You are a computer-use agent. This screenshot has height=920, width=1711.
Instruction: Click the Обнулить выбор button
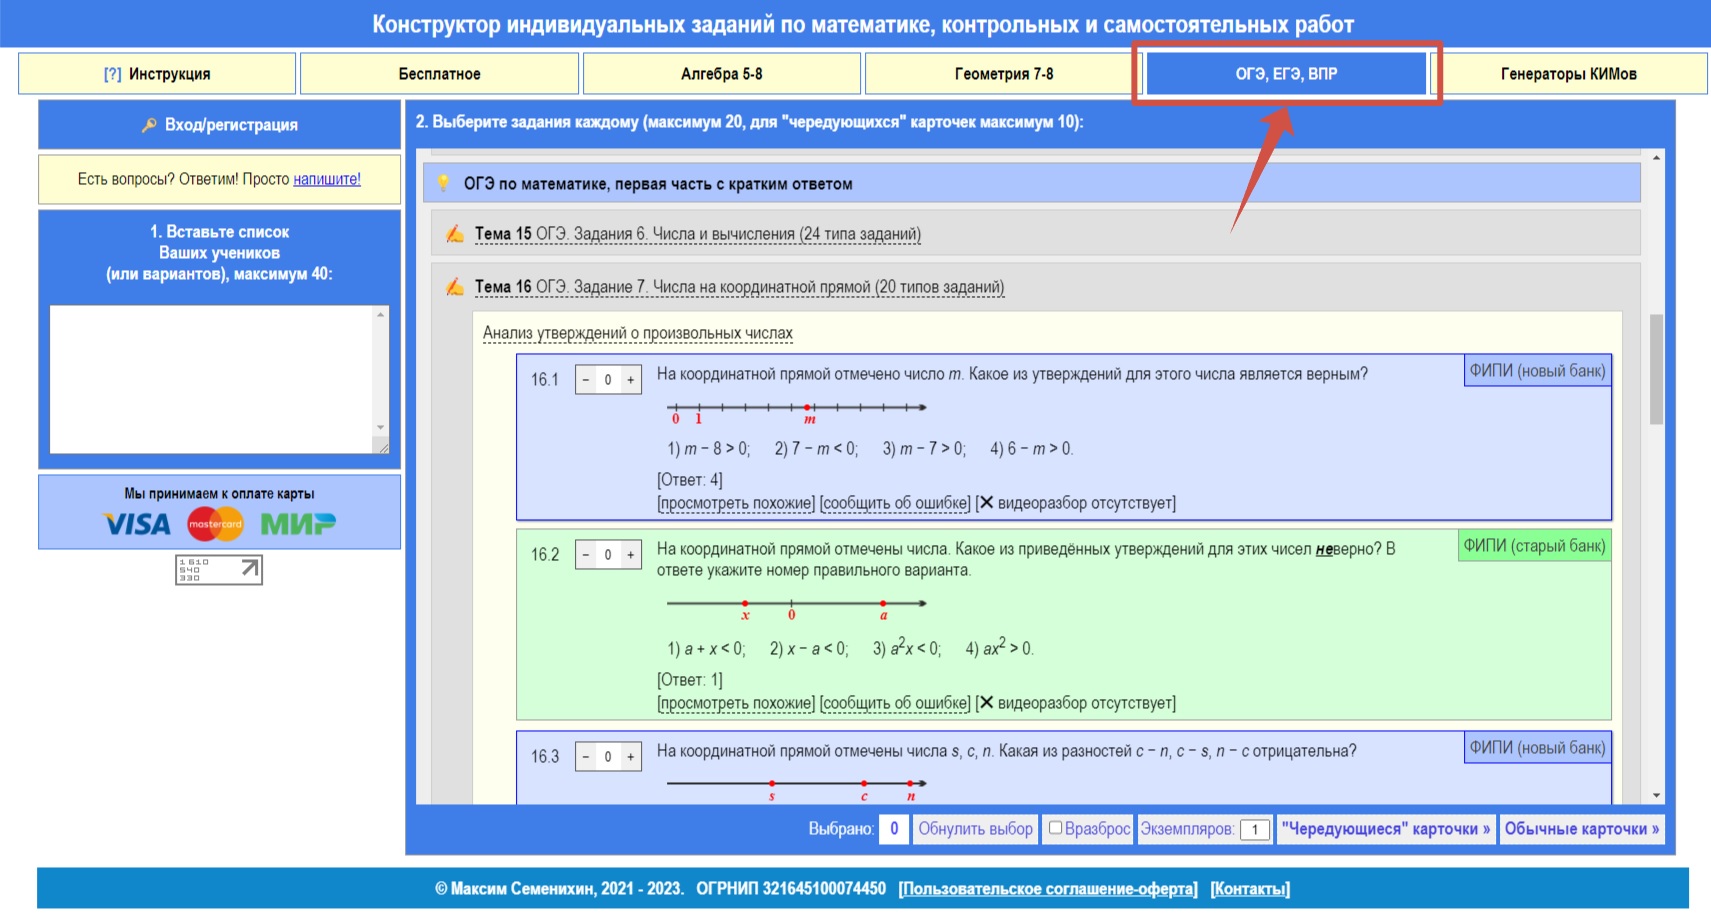(x=975, y=829)
